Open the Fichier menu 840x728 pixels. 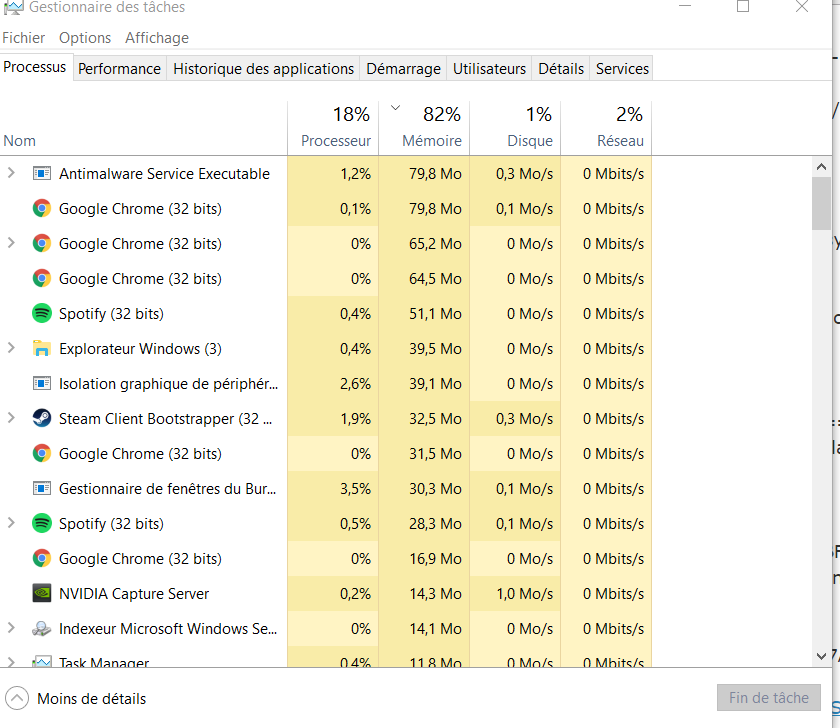[x=24, y=38]
